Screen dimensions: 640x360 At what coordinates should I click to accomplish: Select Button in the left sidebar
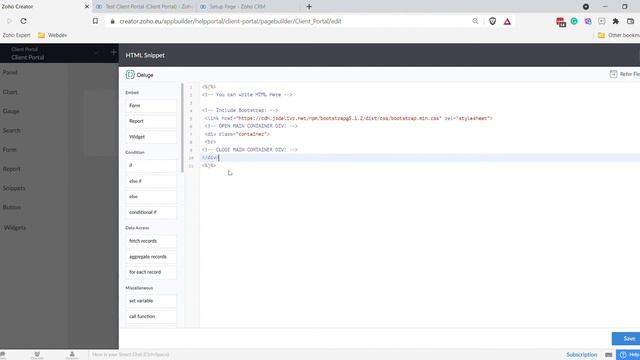tap(12, 207)
